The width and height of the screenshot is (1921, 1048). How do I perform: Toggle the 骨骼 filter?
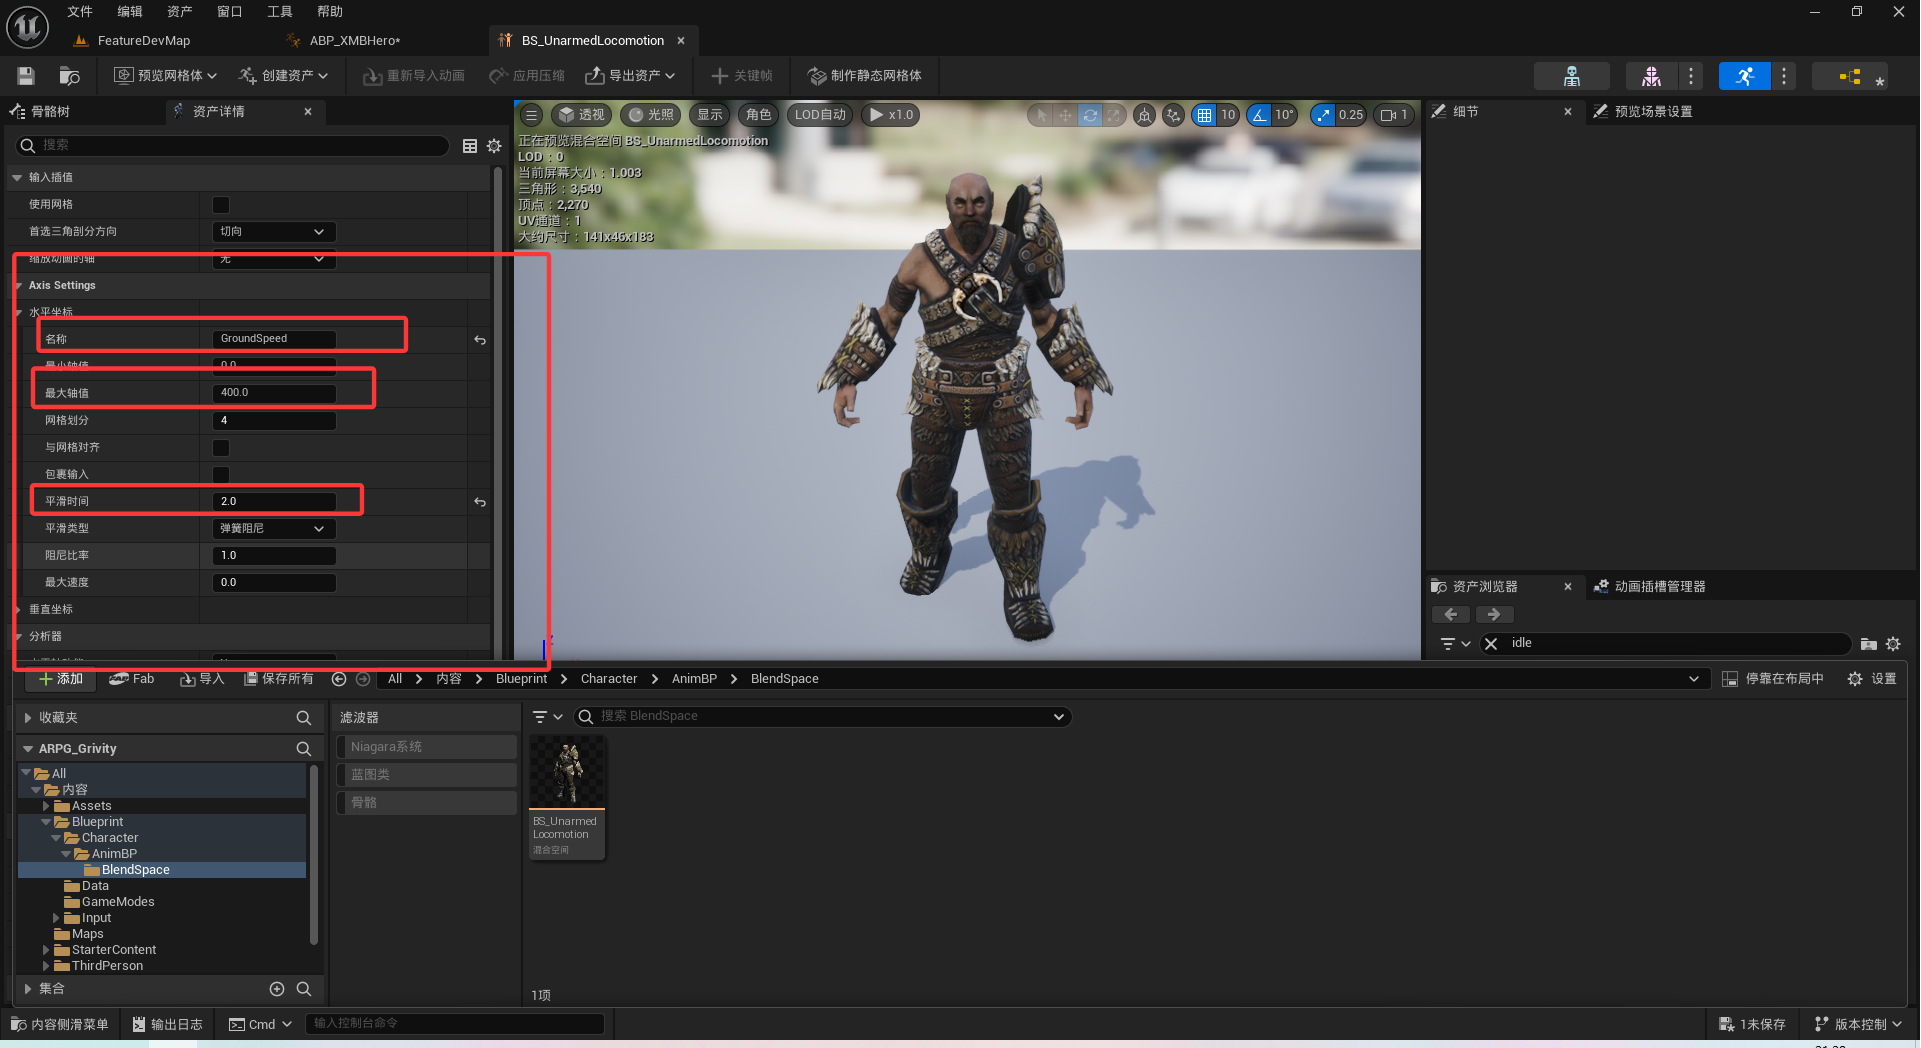pos(427,803)
